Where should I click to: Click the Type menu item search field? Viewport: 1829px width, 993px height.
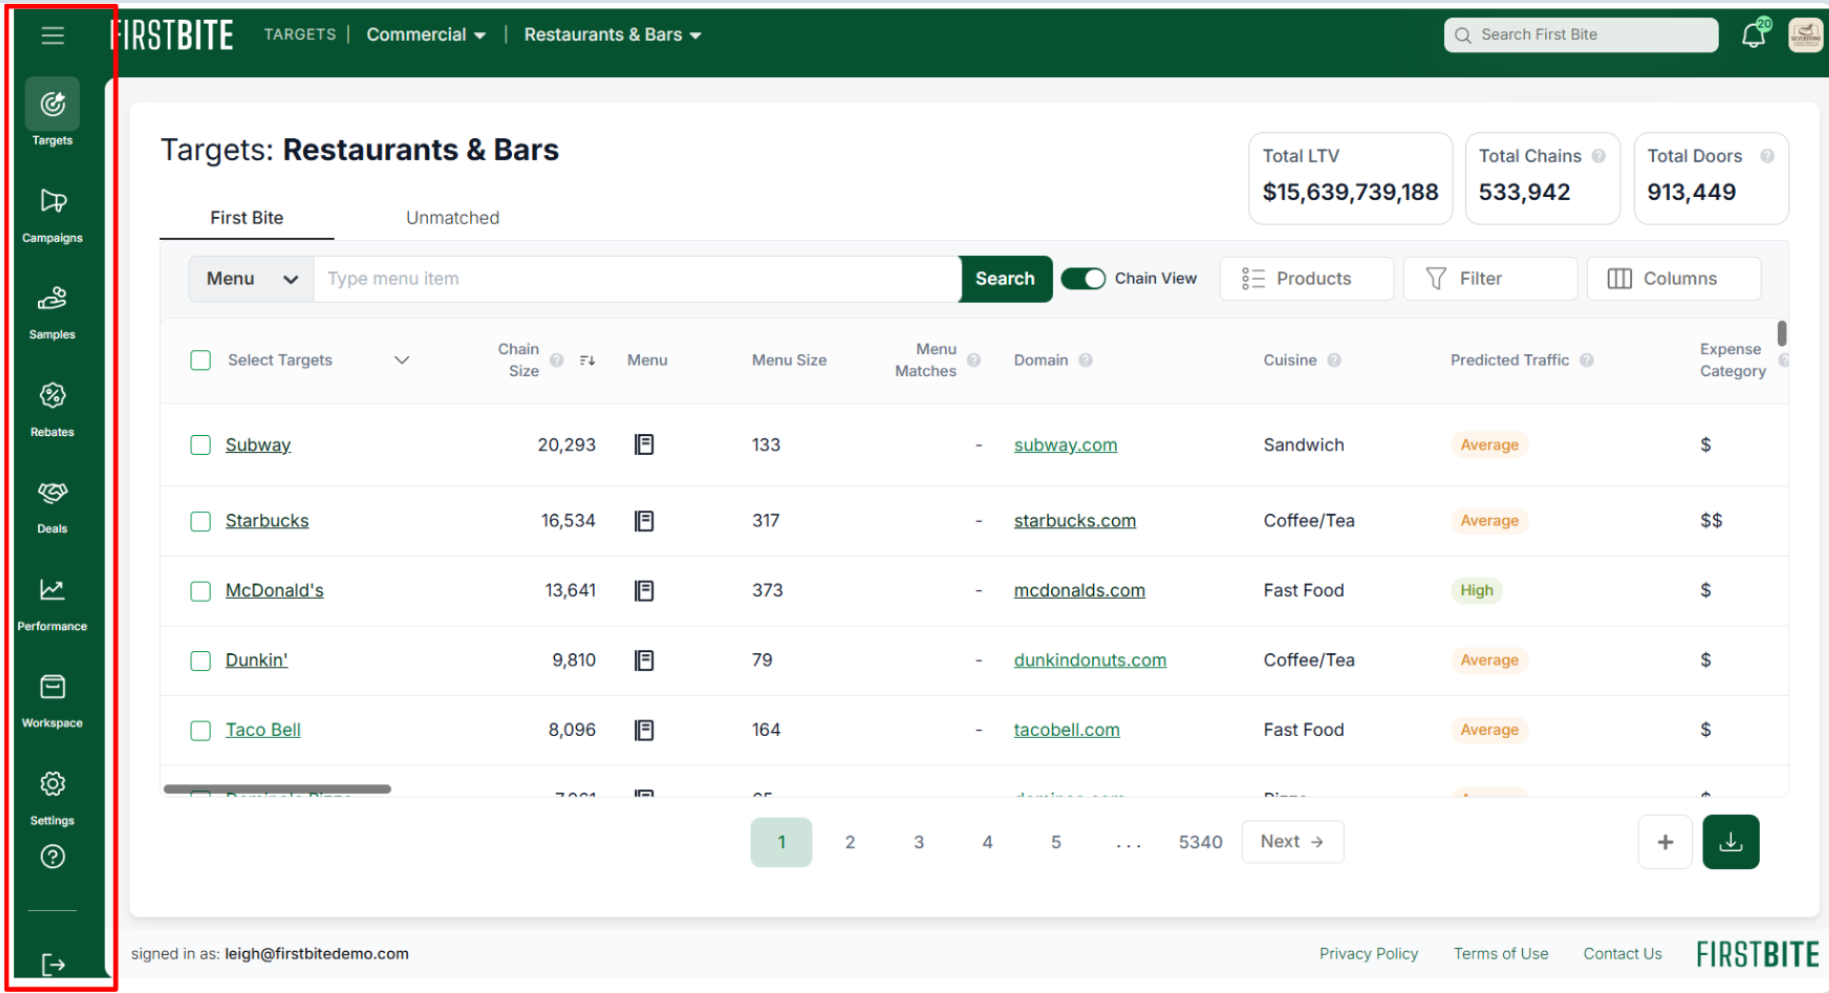(637, 279)
